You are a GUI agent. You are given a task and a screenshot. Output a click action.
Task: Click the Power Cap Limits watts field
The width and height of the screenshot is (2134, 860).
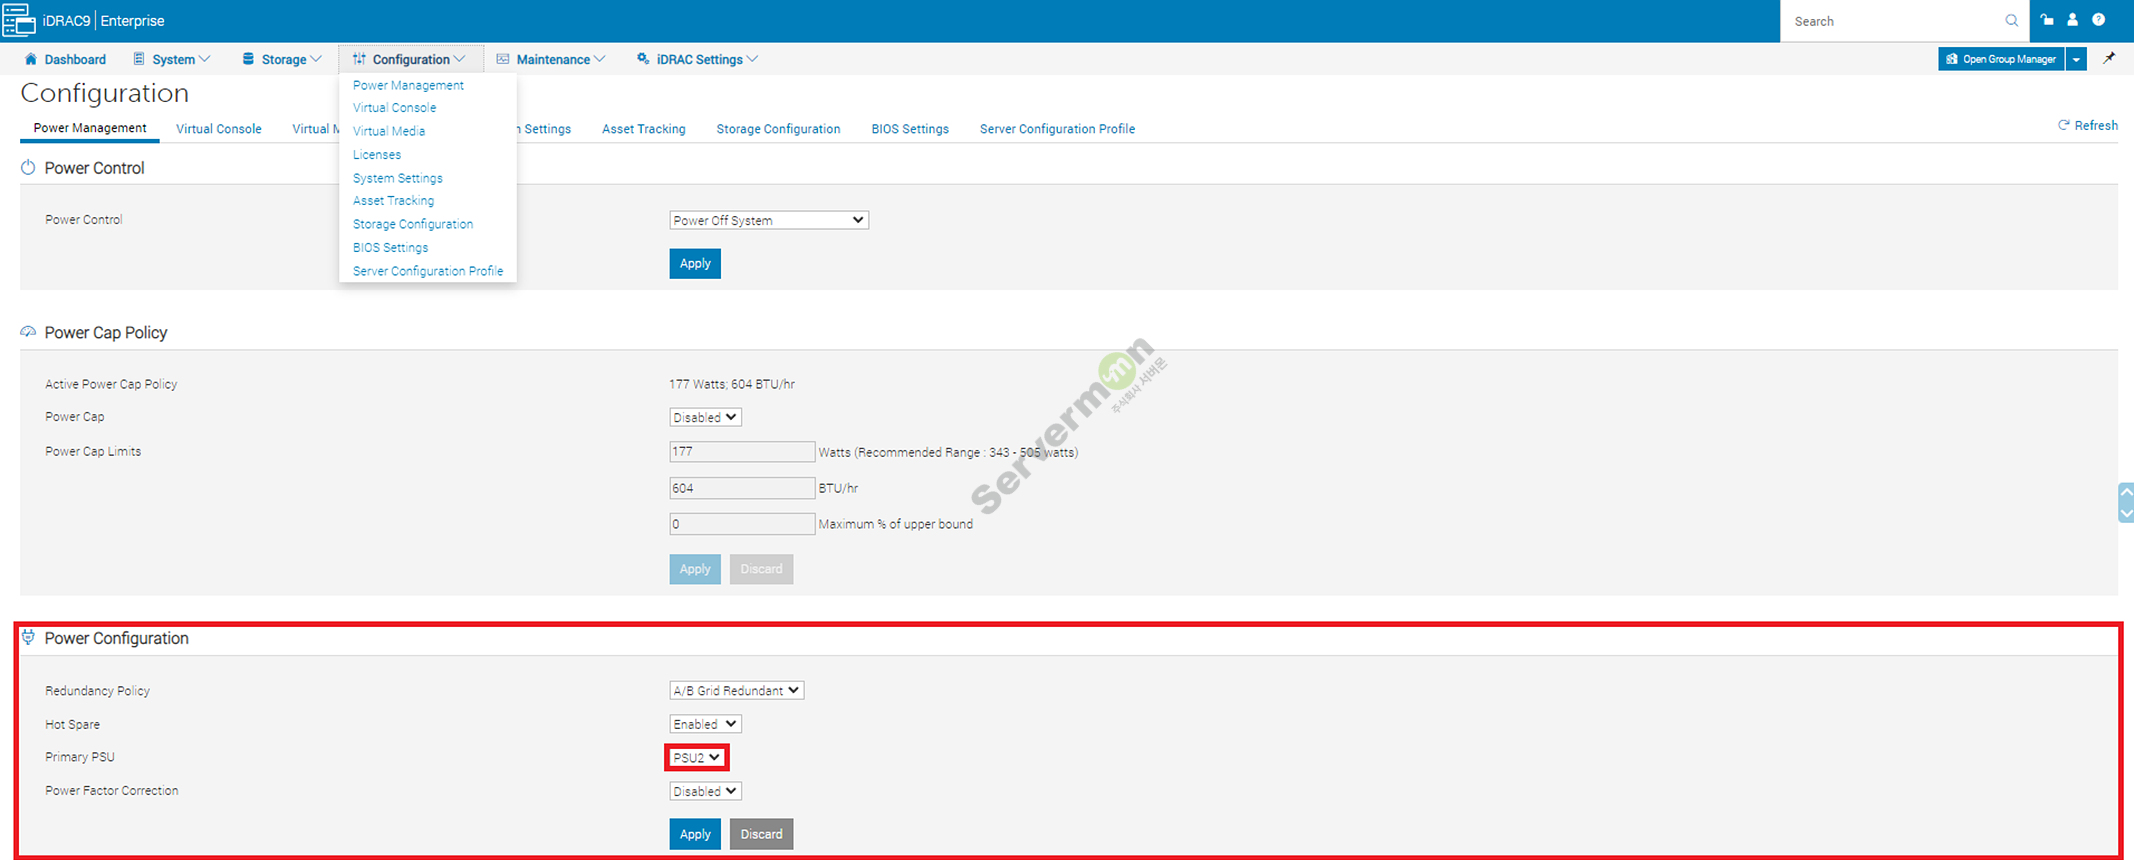(x=742, y=452)
